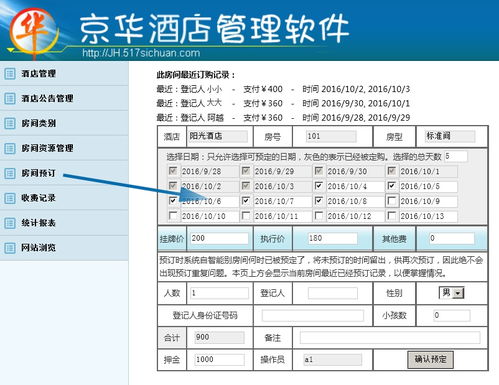Check the 2016/10/9 date checkbox
The image size is (499, 385).
[x=392, y=201]
